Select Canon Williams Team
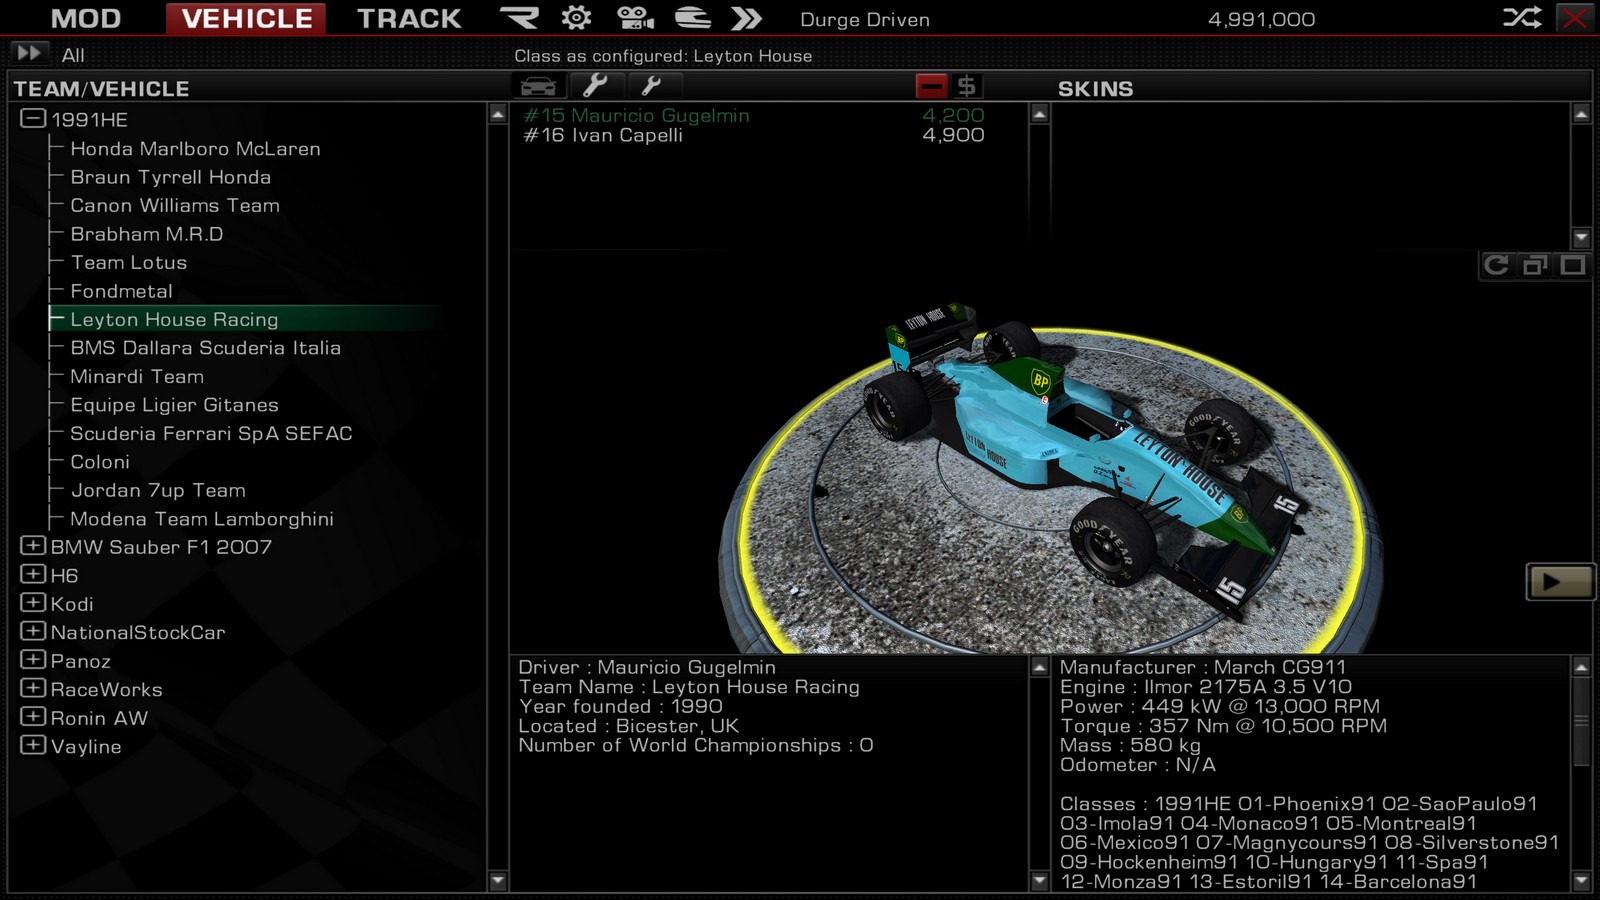1600x900 pixels. click(175, 206)
